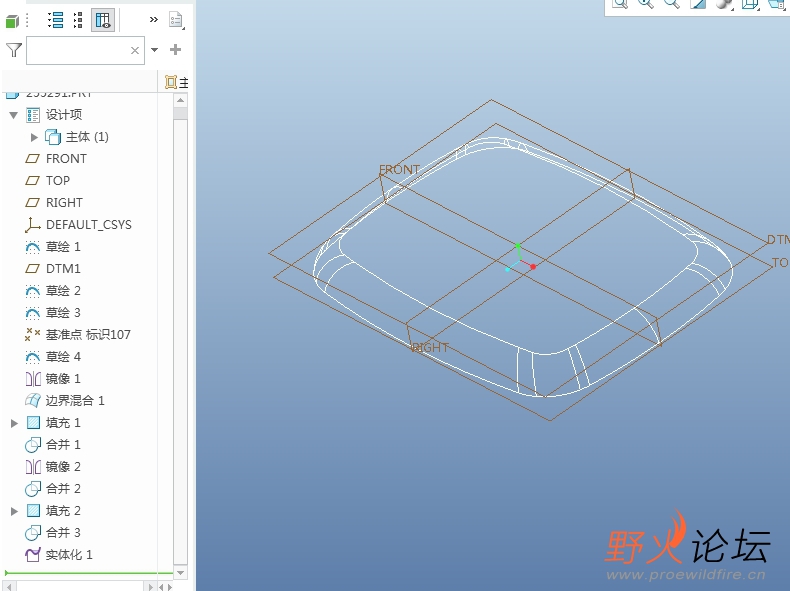Click the funnel filter icon

[14, 50]
